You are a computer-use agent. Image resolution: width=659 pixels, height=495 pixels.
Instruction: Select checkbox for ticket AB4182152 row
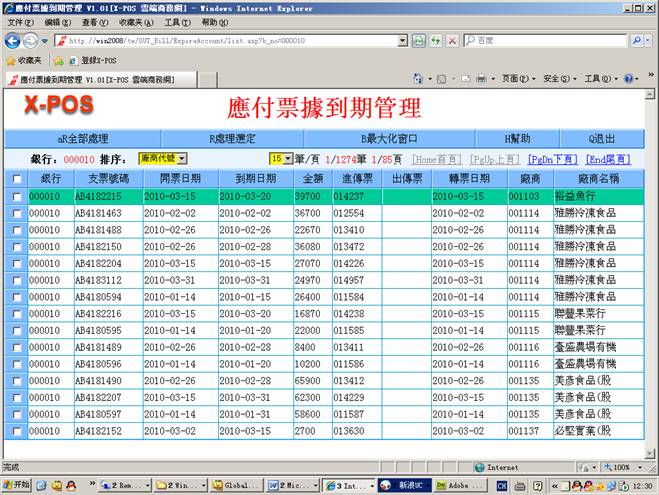pyautogui.click(x=15, y=431)
